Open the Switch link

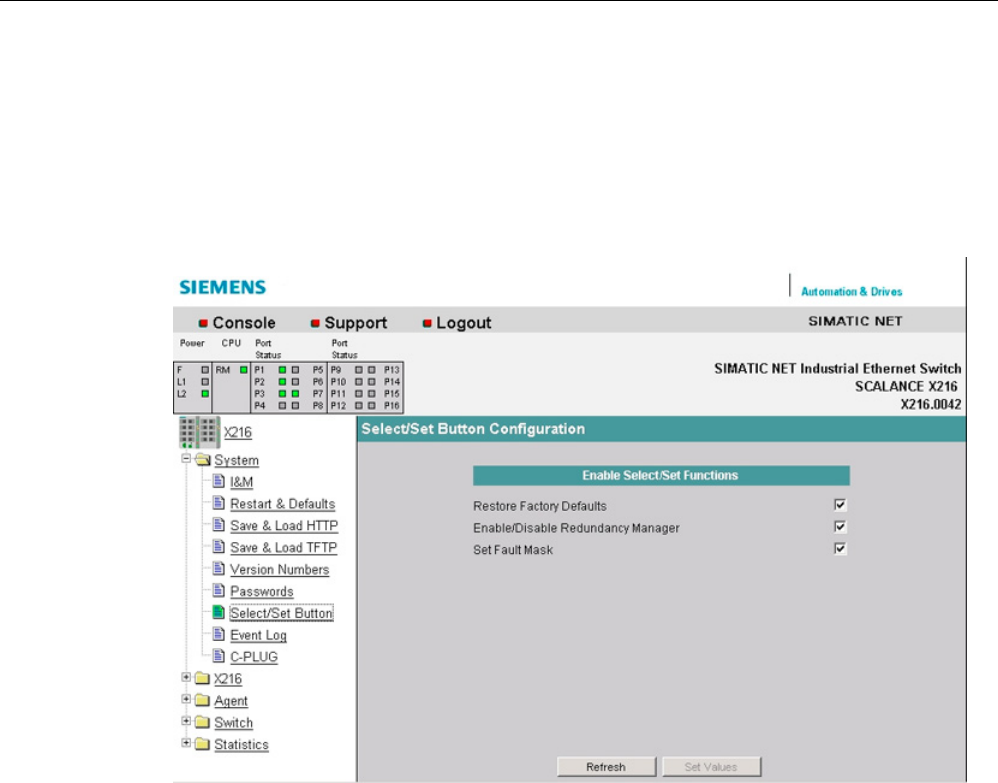[x=234, y=723]
